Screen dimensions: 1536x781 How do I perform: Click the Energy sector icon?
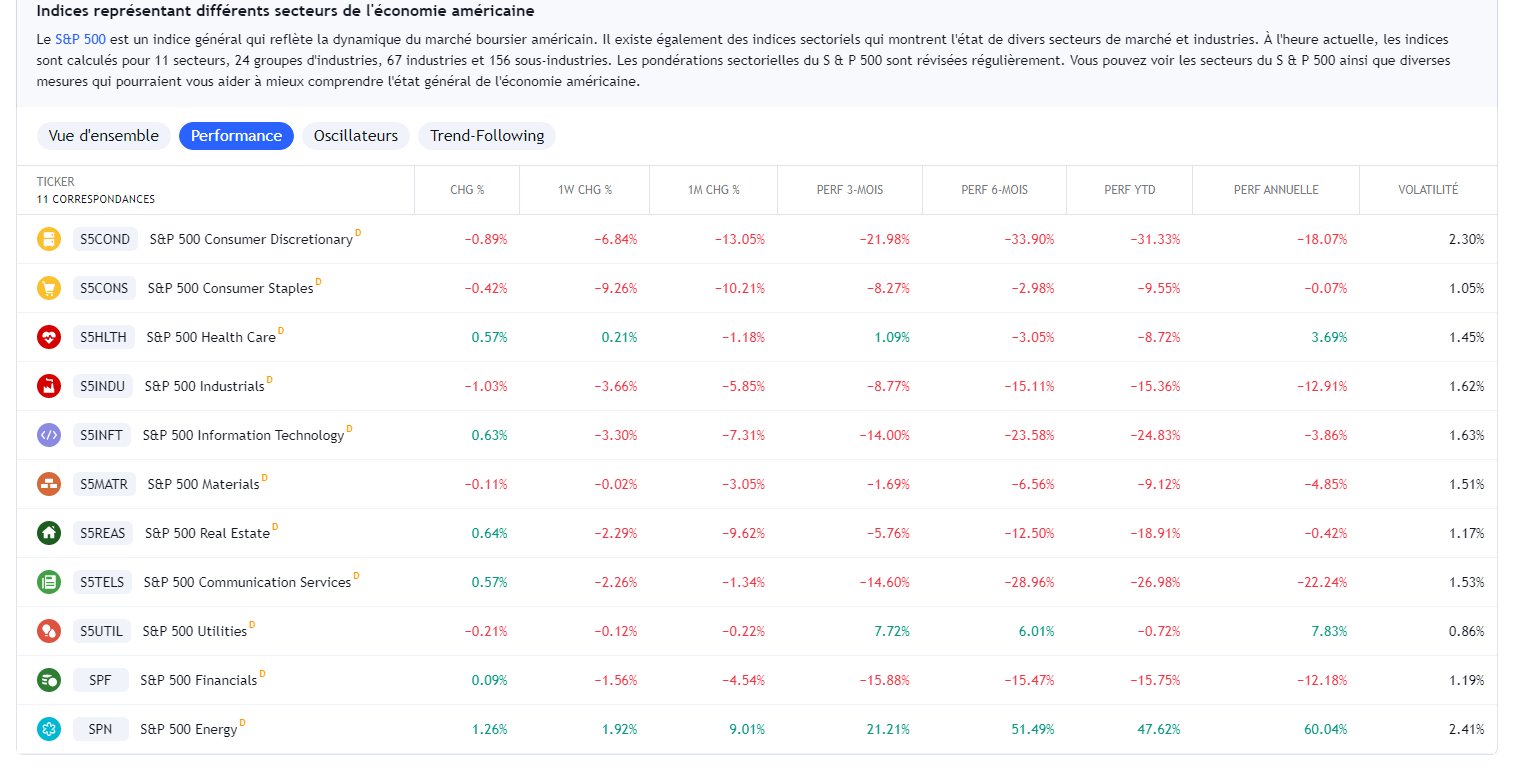49,729
